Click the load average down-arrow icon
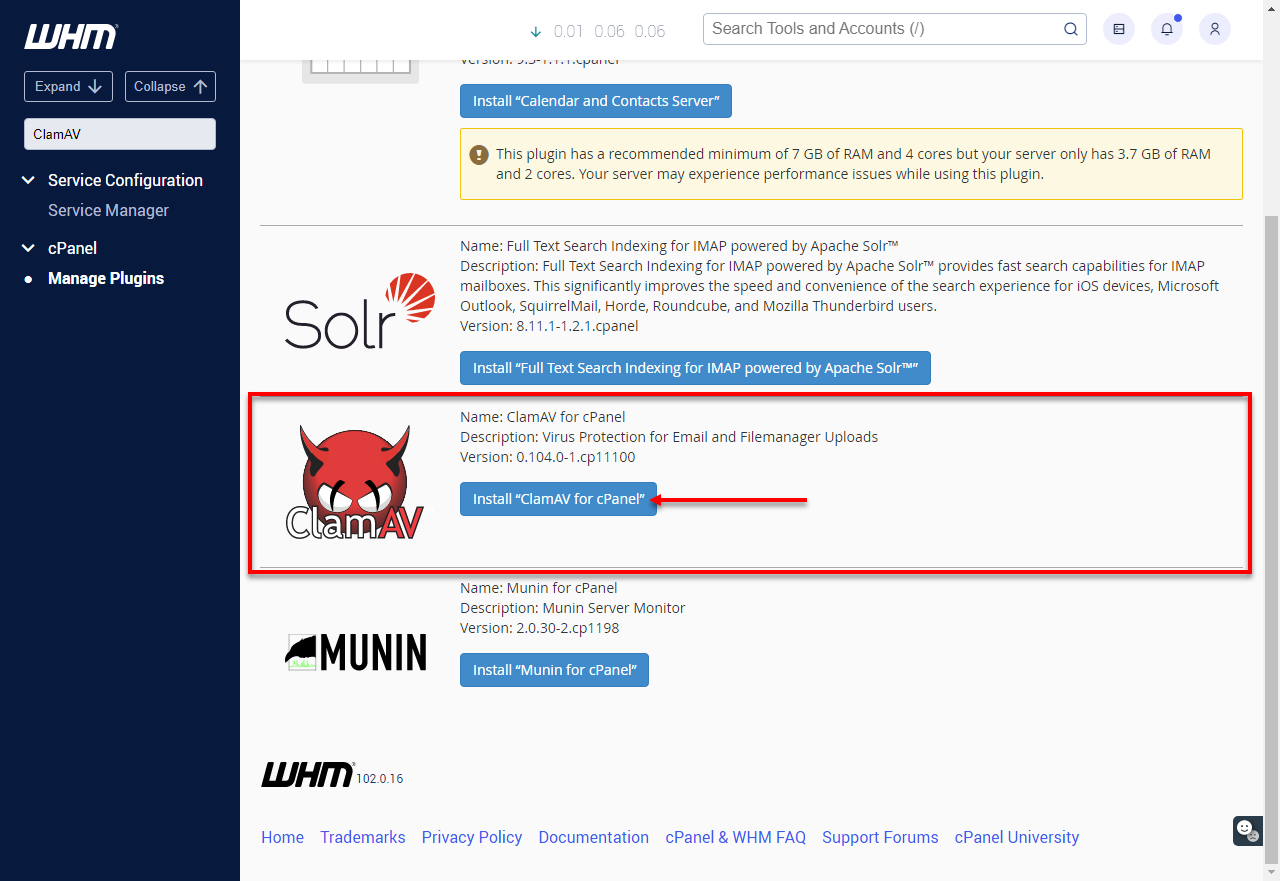Image resolution: width=1280 pixels, height=881 pixels. 535,32
